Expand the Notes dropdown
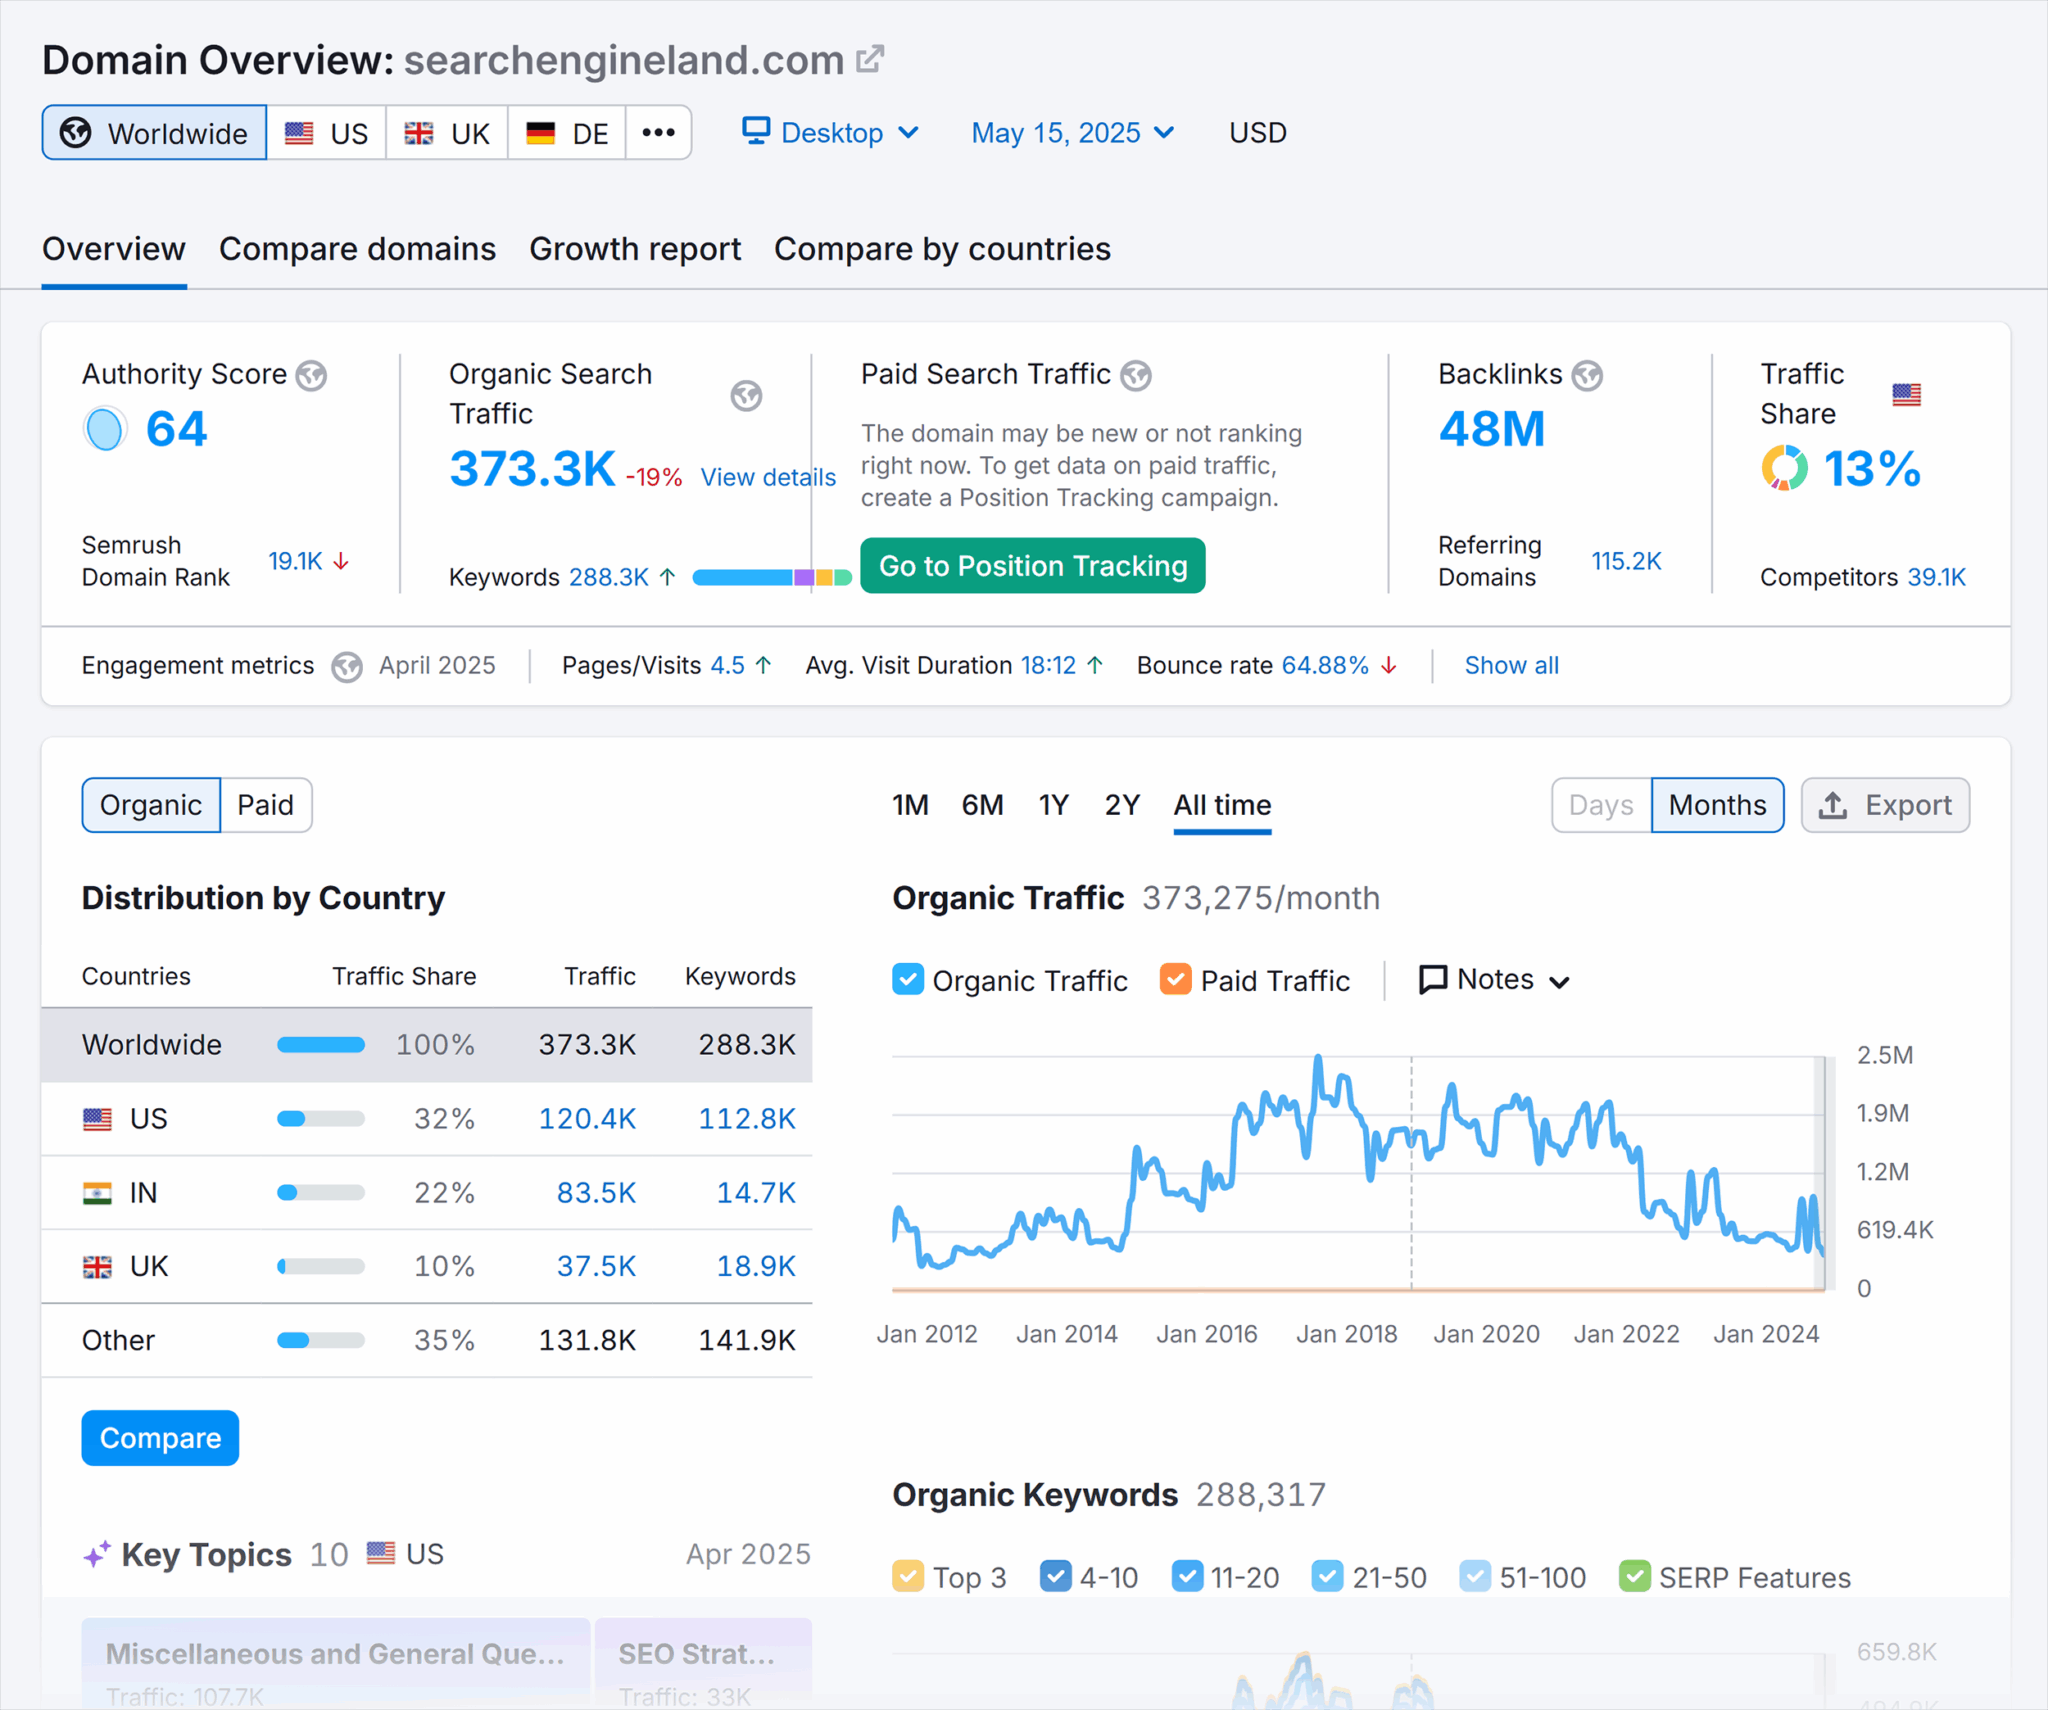 [1494, 979]
